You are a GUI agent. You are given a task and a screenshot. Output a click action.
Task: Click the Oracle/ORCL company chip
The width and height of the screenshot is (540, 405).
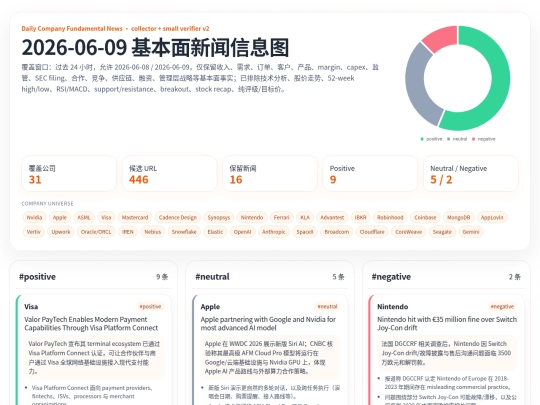96,232
